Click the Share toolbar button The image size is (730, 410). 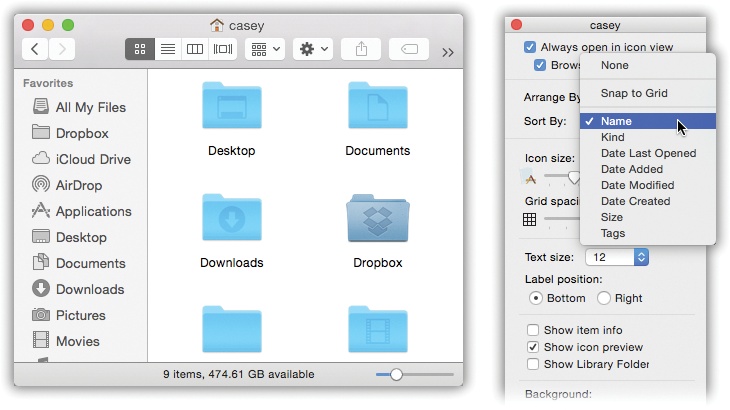(360, 49)
